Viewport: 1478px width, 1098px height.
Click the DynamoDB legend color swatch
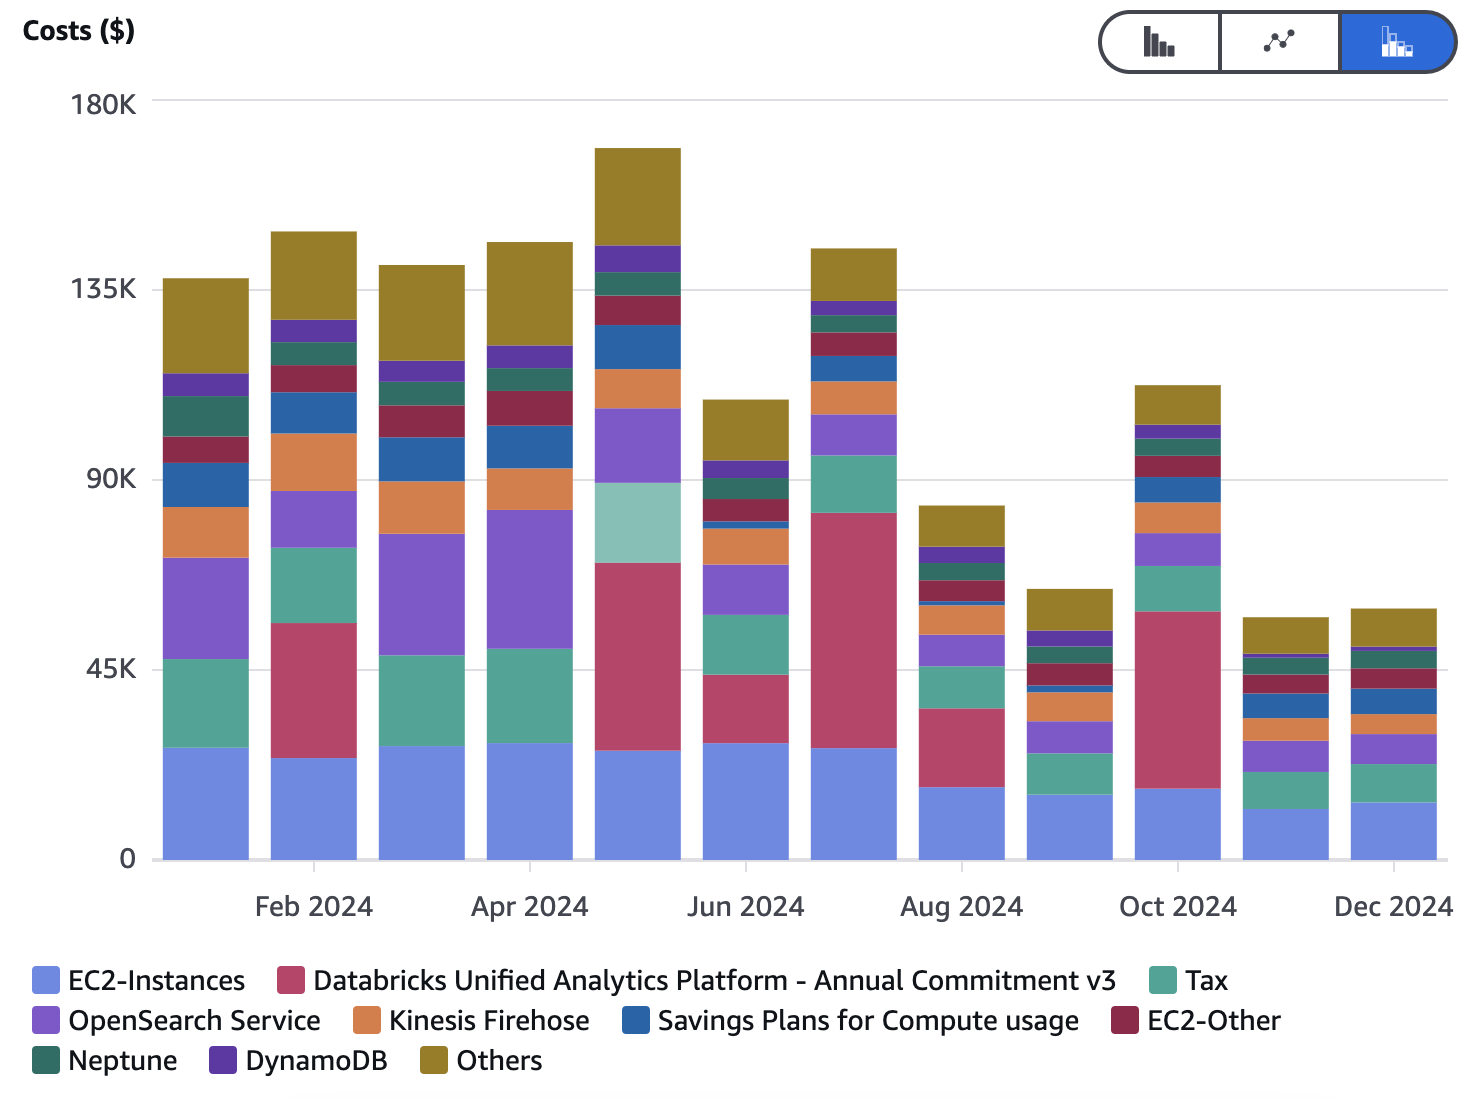pyautogui.click(x=223, y=1060)
